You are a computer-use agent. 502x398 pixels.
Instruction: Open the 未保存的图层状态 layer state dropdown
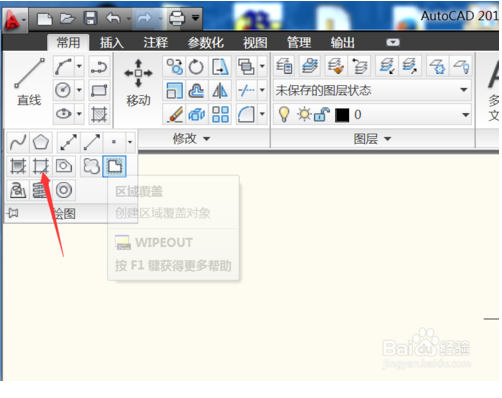(372, 90)
